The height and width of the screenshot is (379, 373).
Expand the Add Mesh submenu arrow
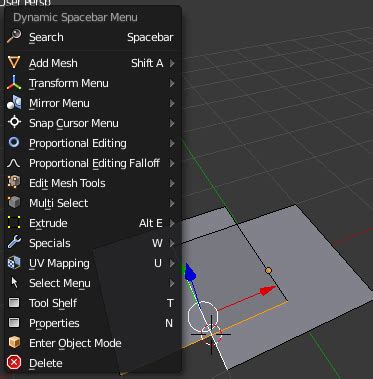point(172,63)
